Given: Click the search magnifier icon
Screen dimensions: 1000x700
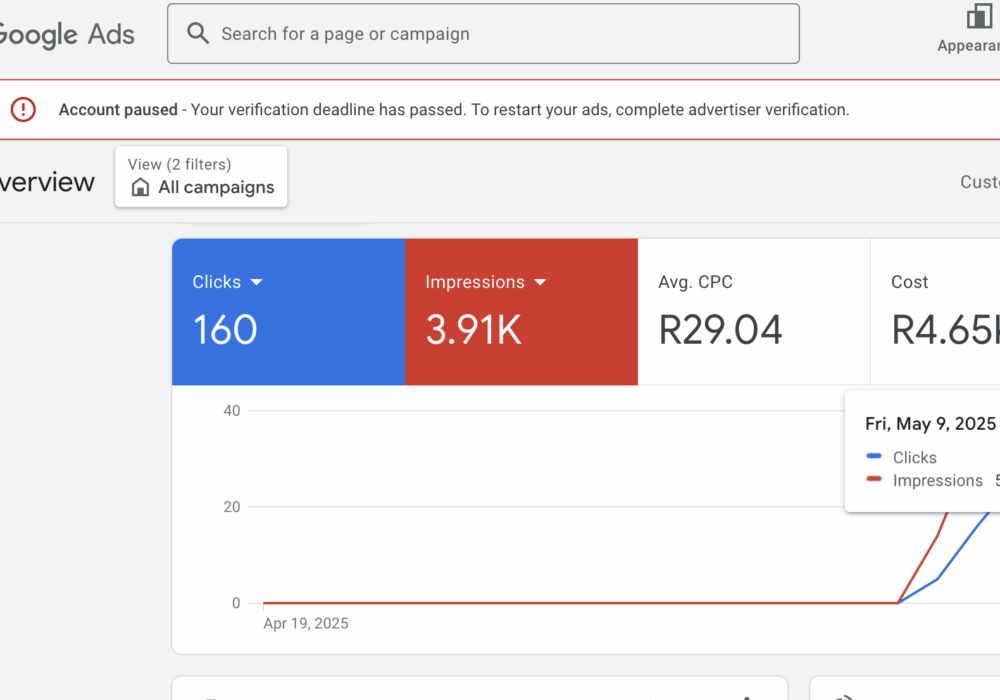Looking at the screenshot, I should (198, 33).
